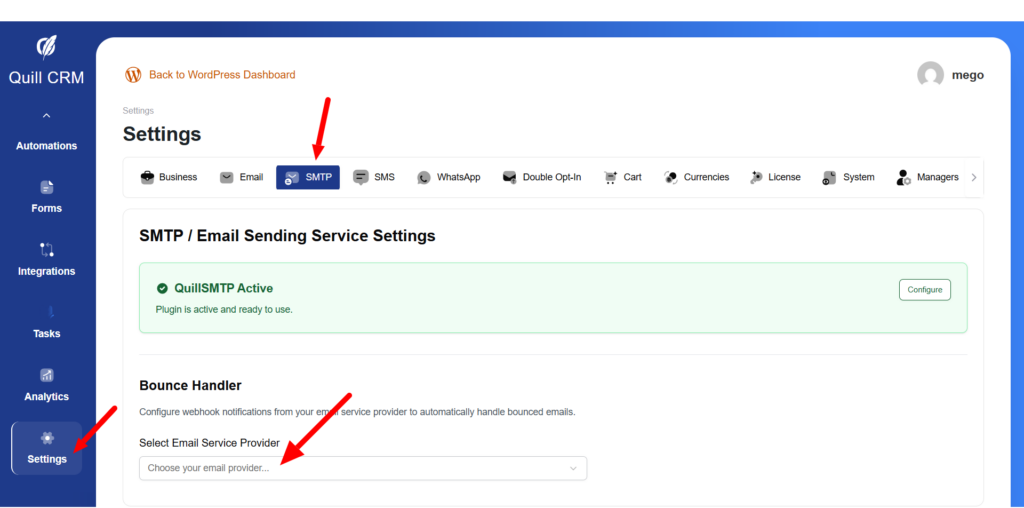The height and width of the screenshot is (508, 1024).
Task: Click the Settings gear in sidebar
Action: 47,438
